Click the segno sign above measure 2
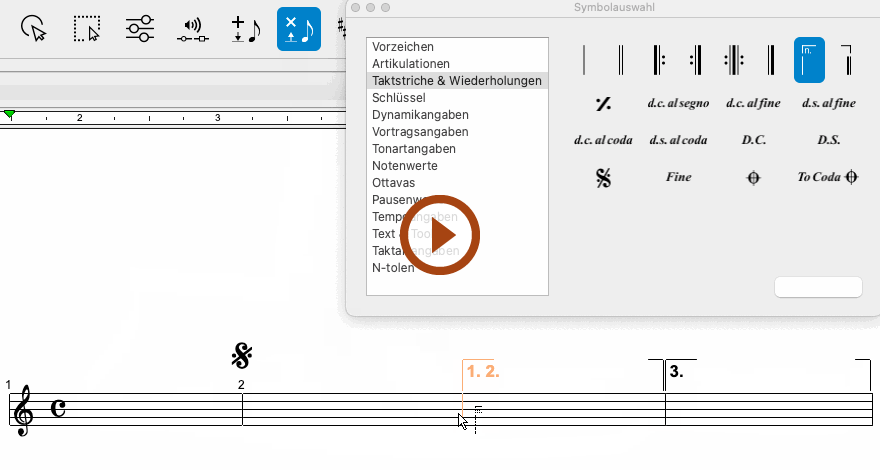Viewport: 880px width, 470px height. (241, 355)
